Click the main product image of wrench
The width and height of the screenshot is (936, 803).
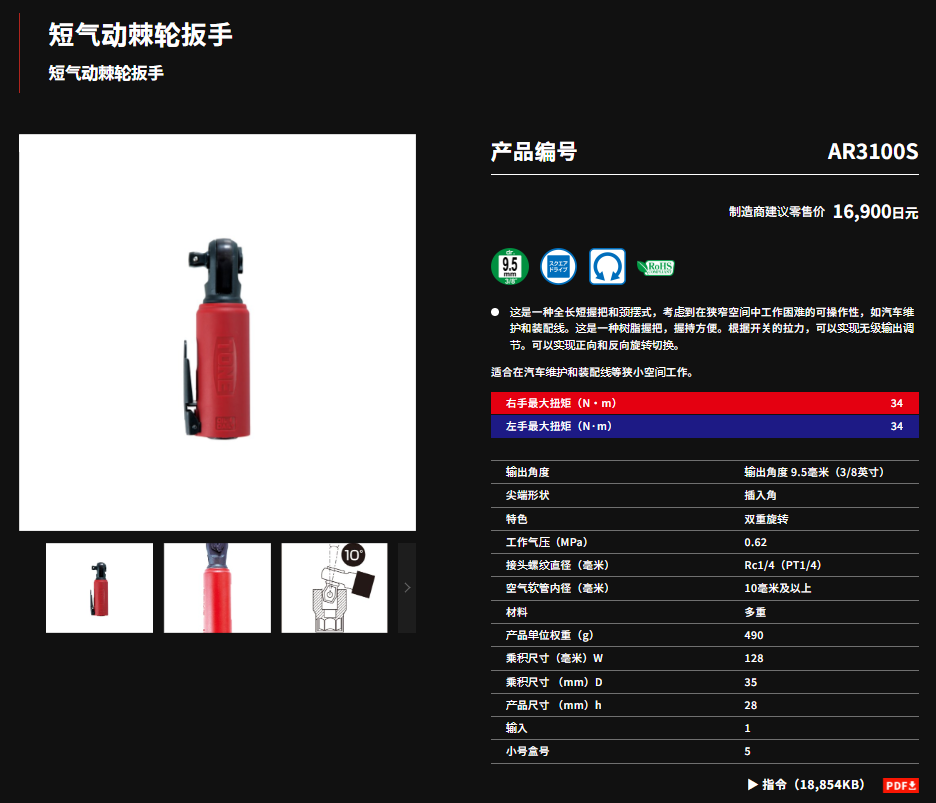[217, 333]
